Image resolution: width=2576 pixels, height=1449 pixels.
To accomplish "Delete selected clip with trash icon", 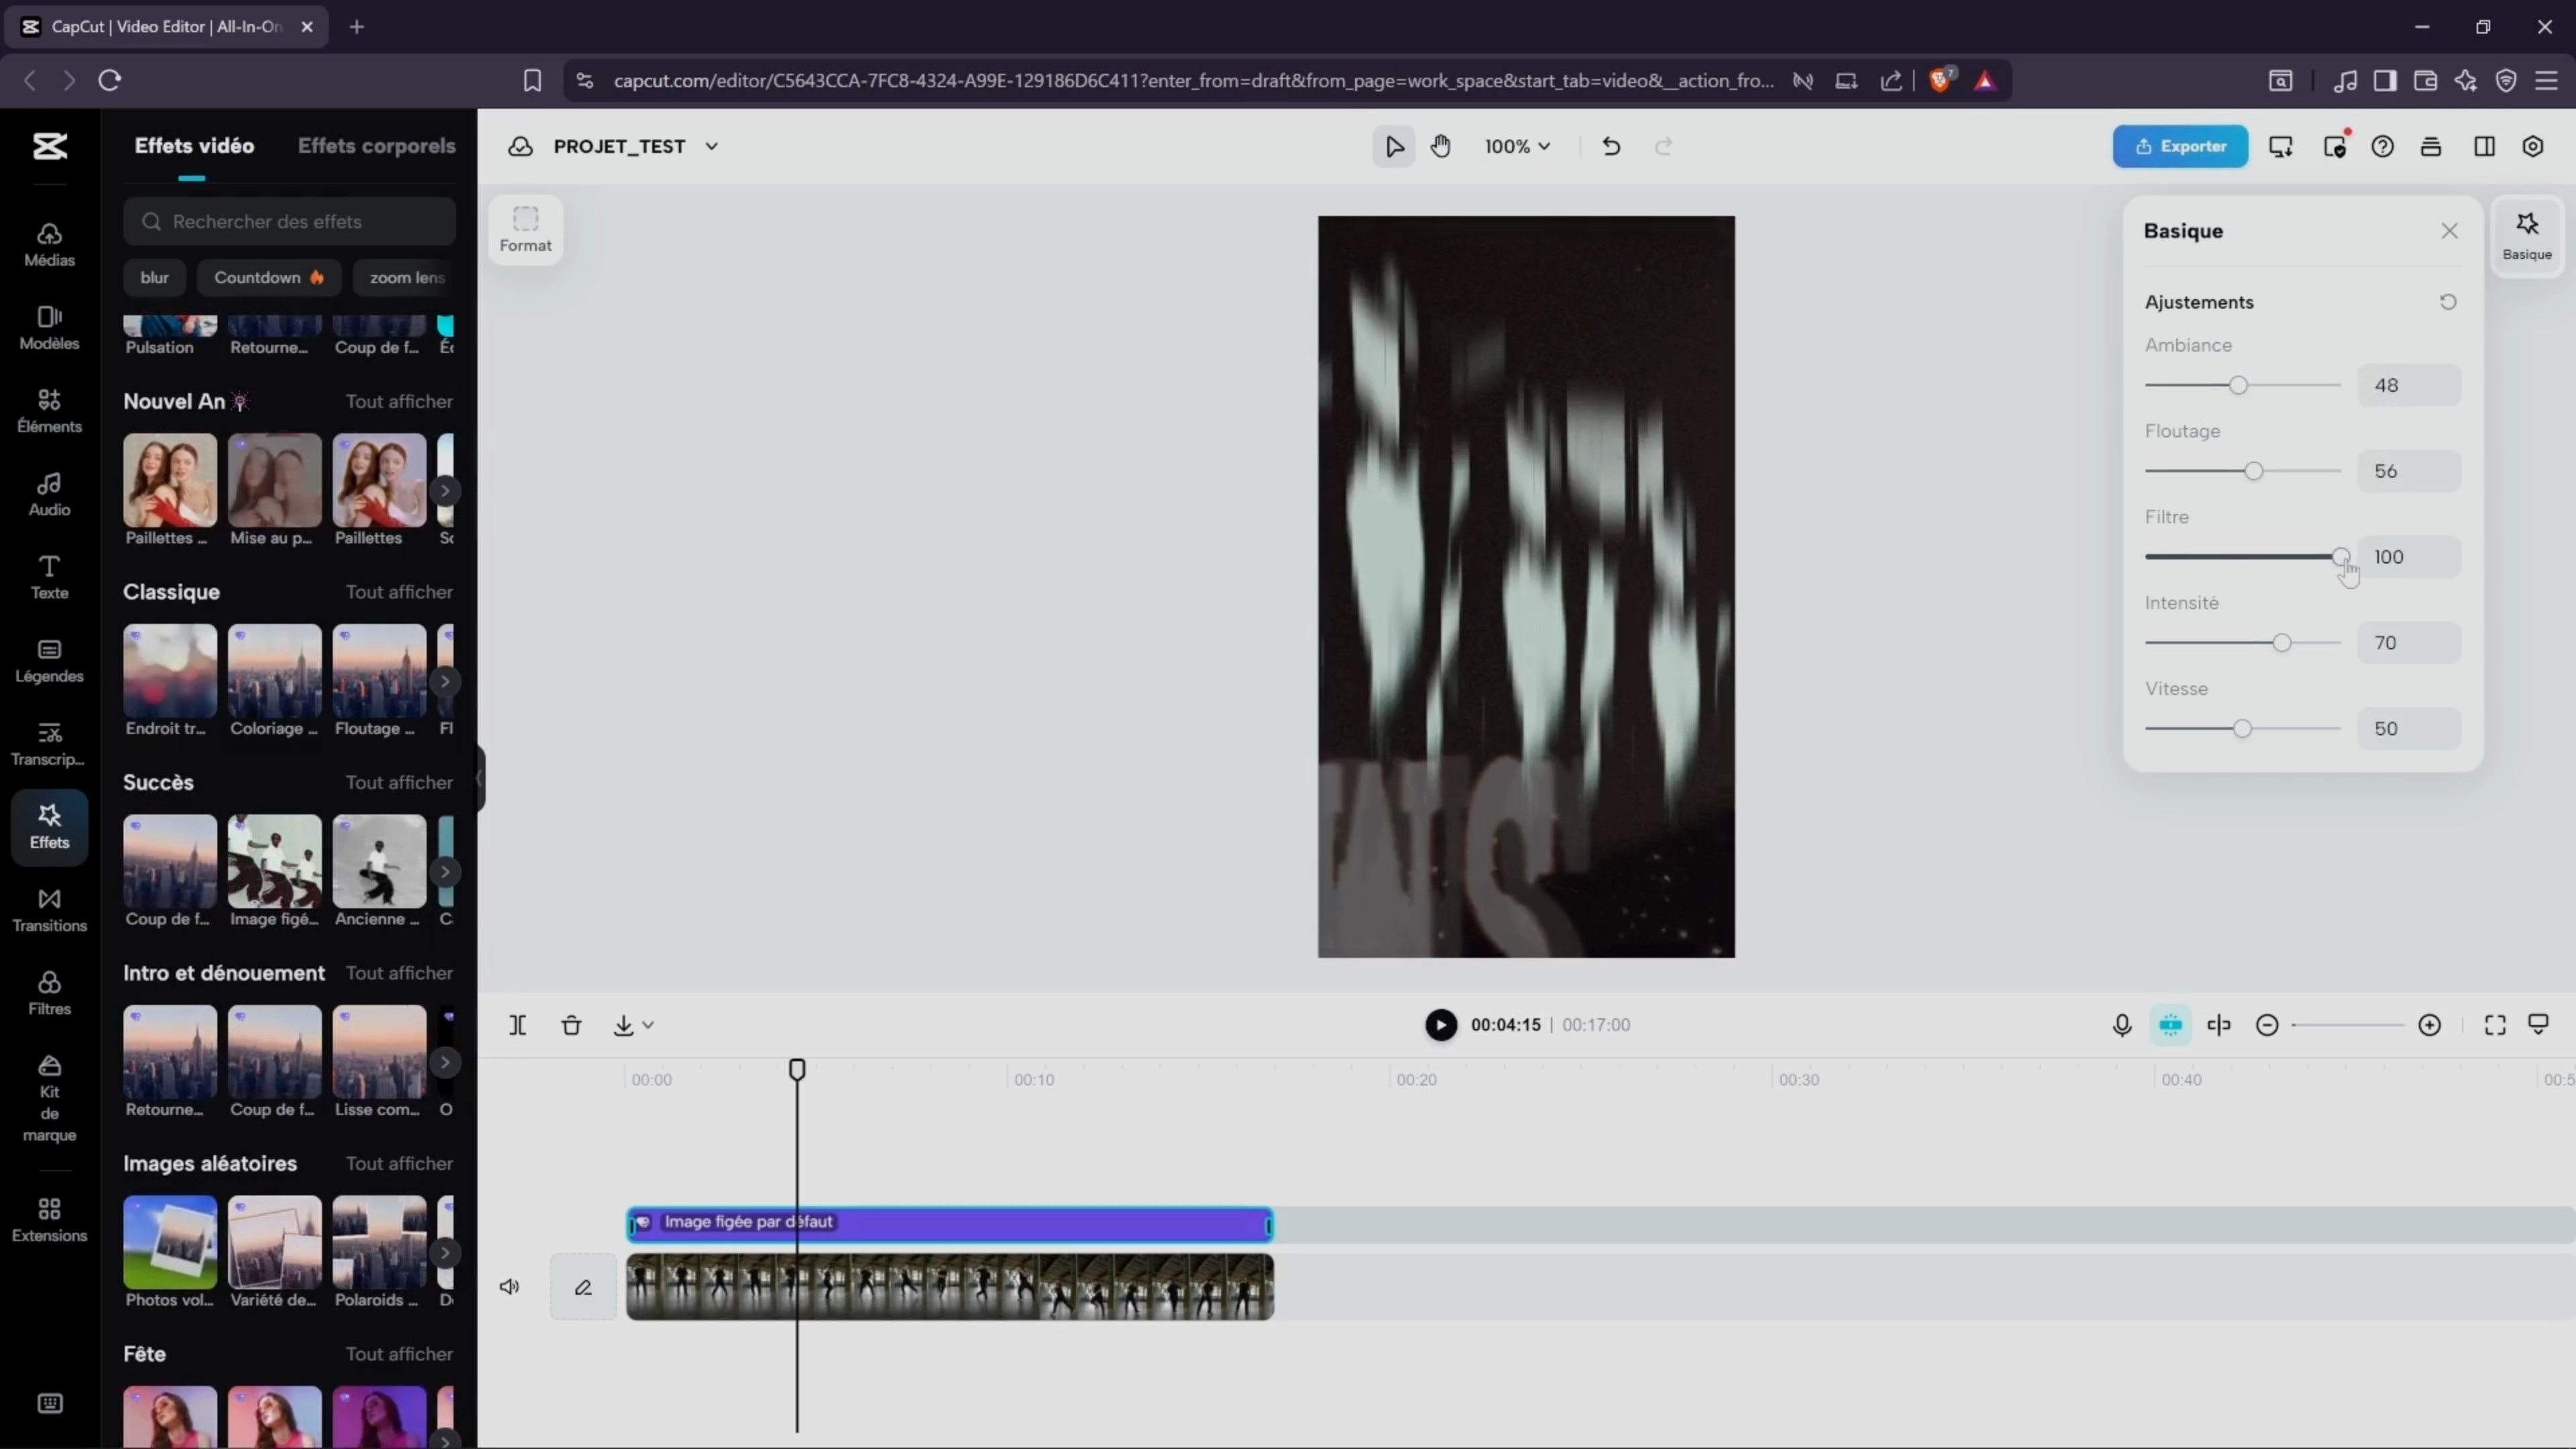I will (571, 1025).
